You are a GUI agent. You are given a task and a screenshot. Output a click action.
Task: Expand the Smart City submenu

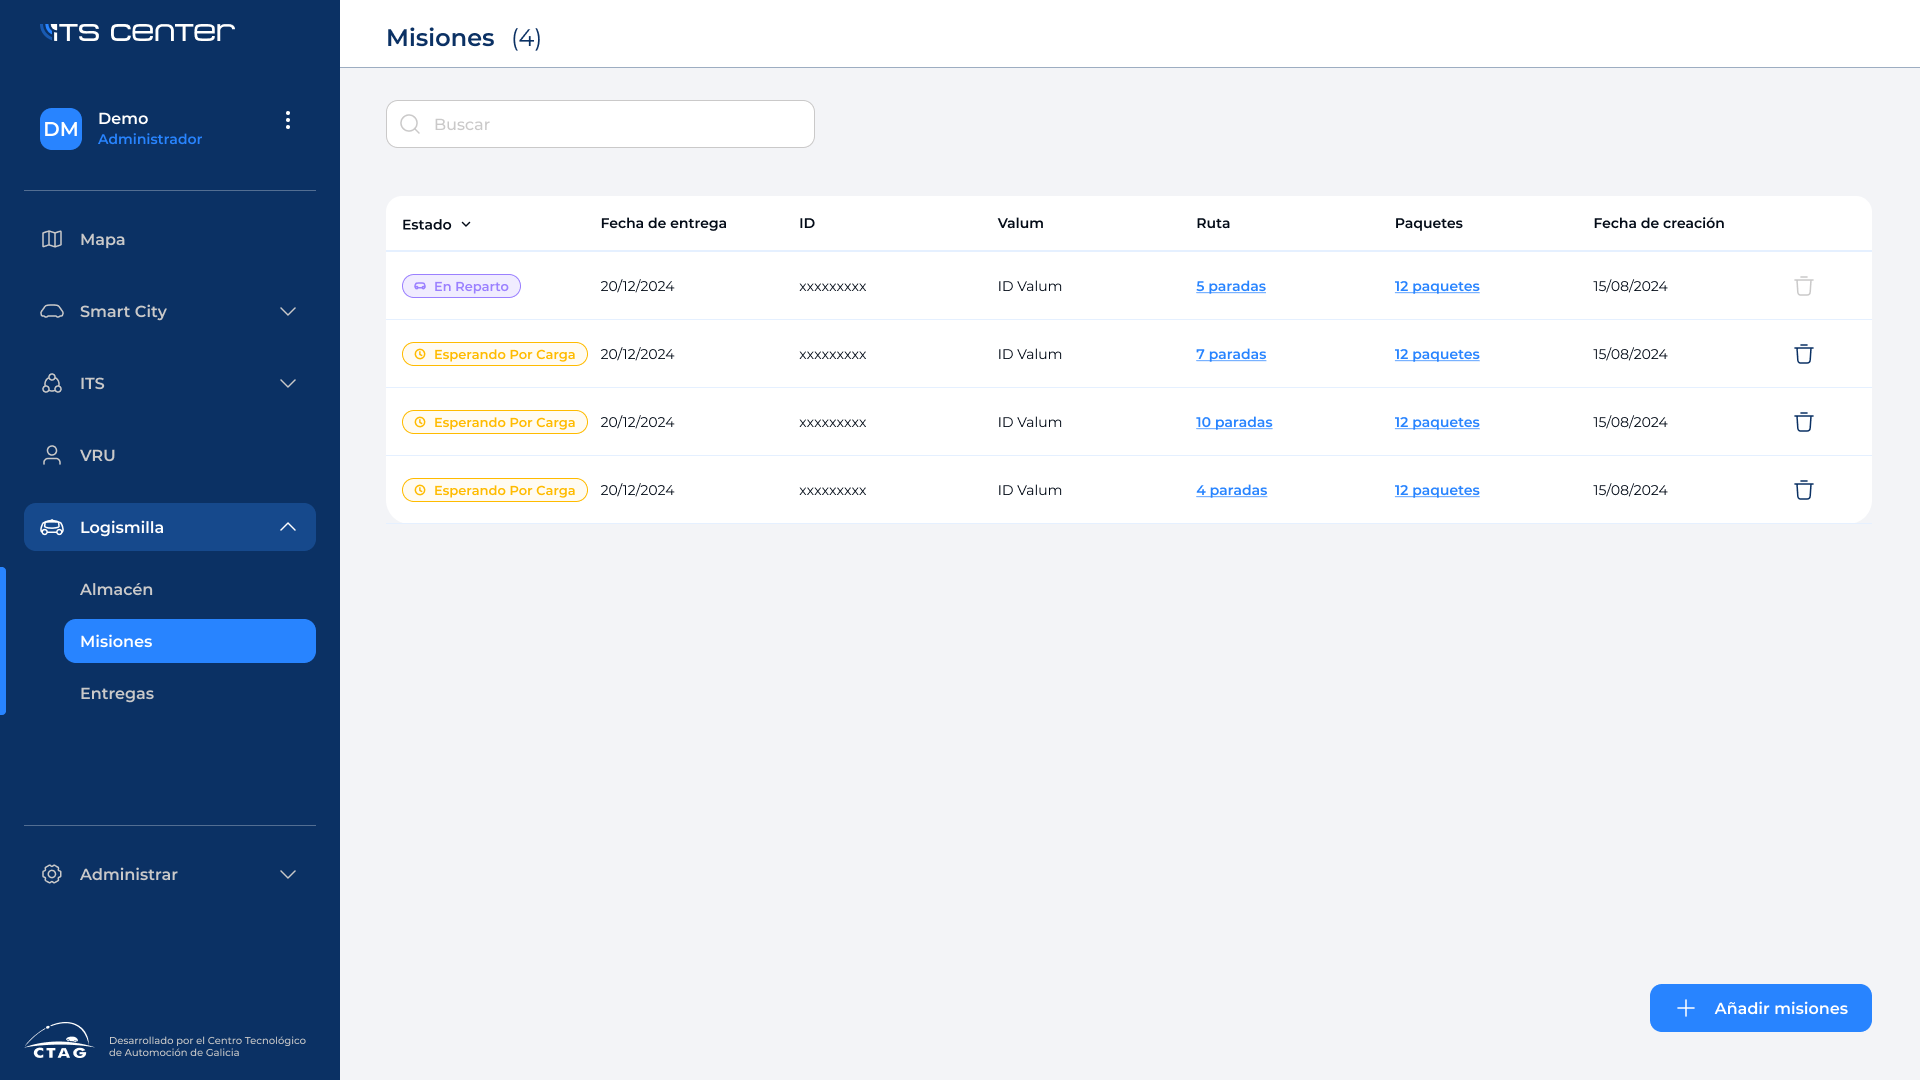288,311
